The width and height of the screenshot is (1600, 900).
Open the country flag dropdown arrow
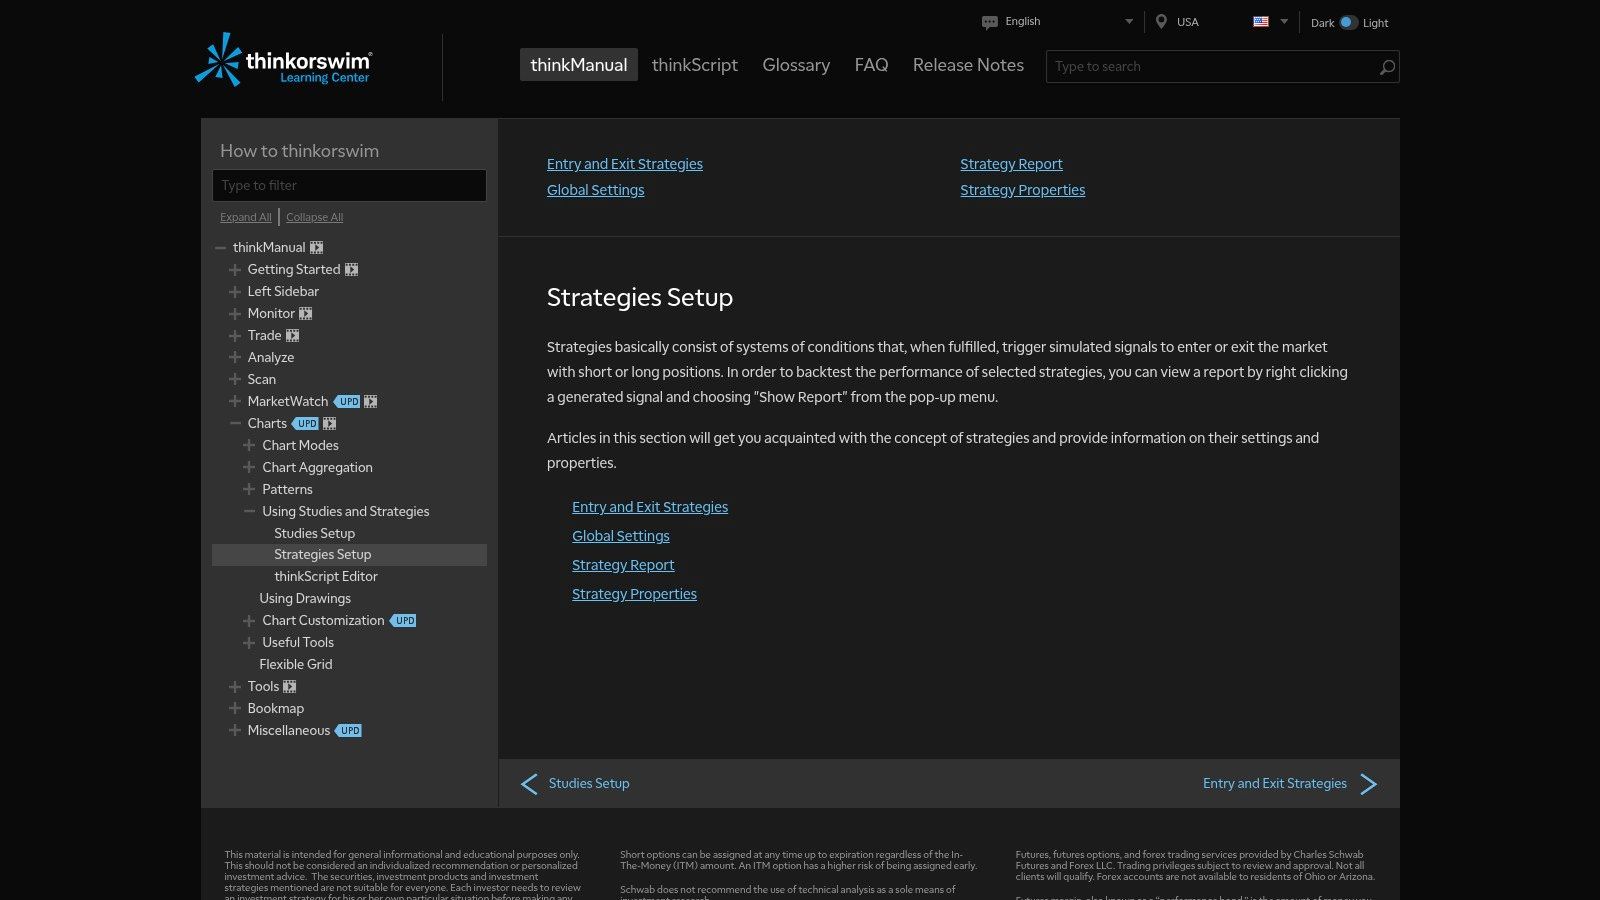1284,21
